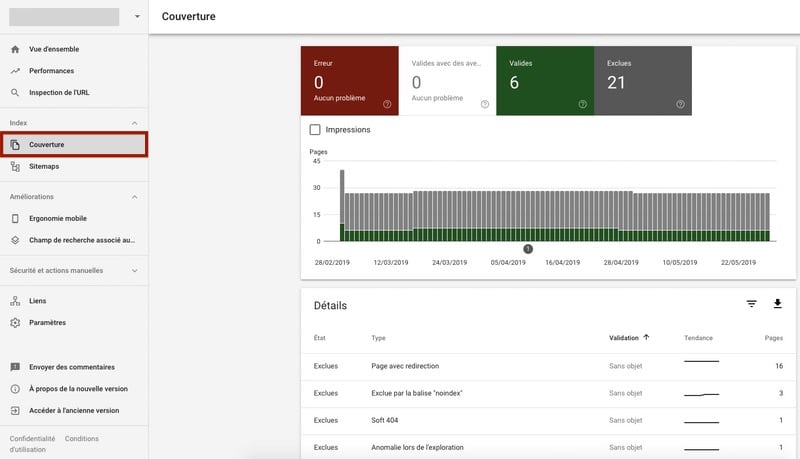Toggle the green Valides status card
The image size is (800, 459).
click(544, 81)
